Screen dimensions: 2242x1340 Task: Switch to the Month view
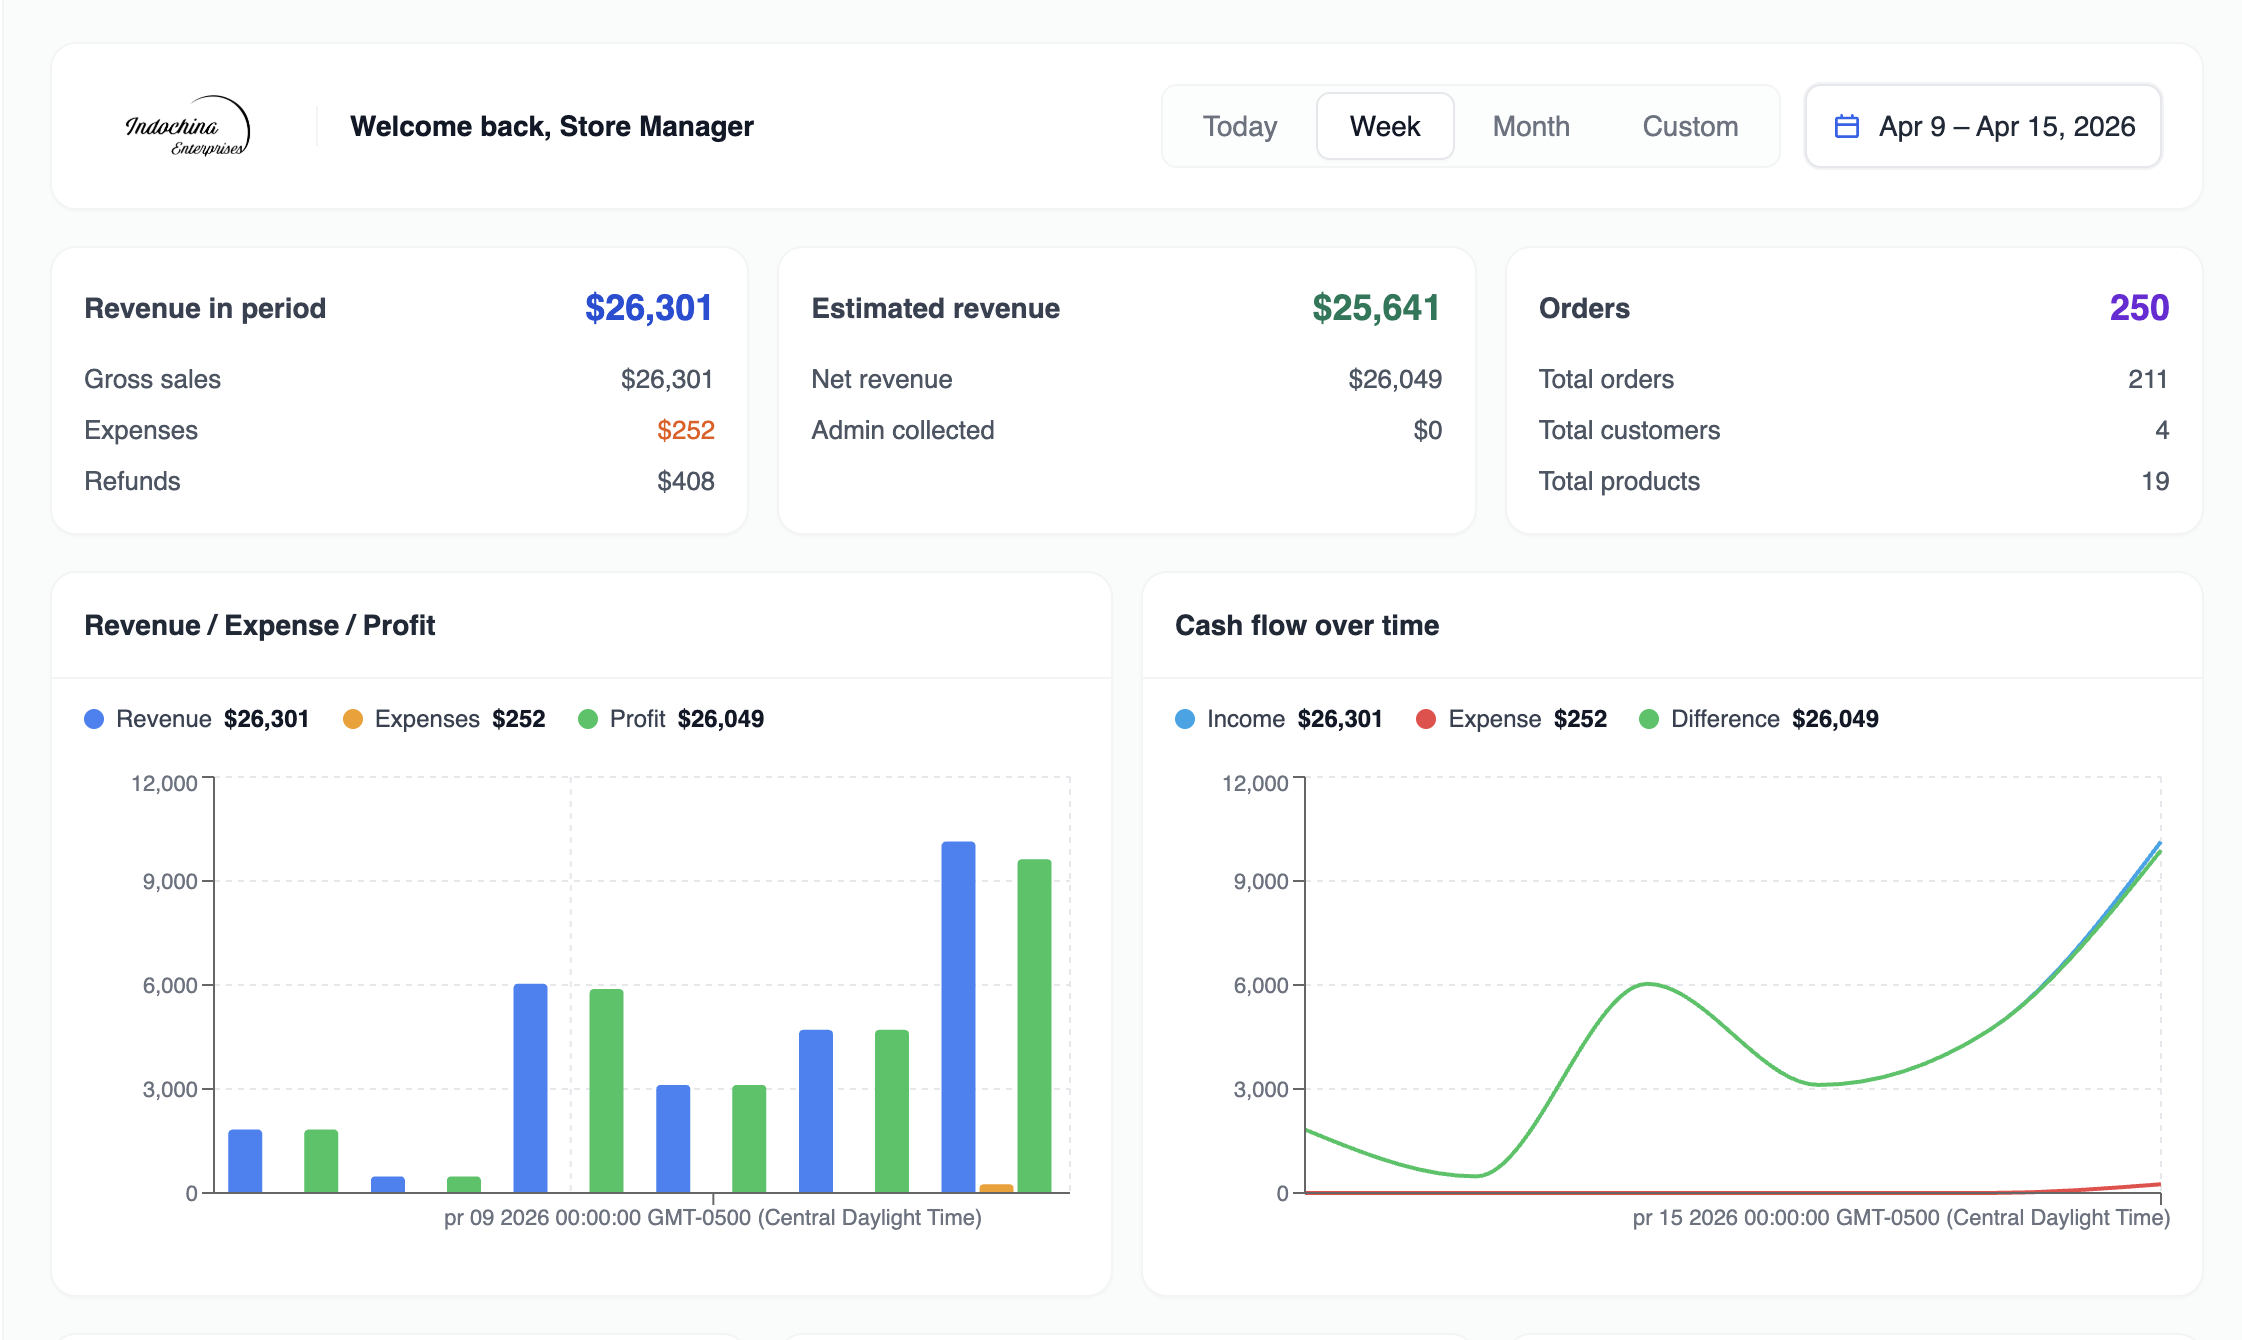click(x=1530, y=127)
